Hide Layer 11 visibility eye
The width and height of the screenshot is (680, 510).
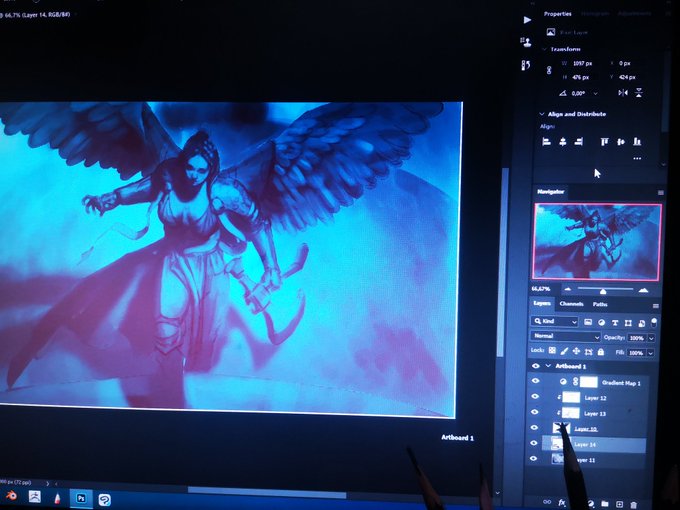pos(533,458)
